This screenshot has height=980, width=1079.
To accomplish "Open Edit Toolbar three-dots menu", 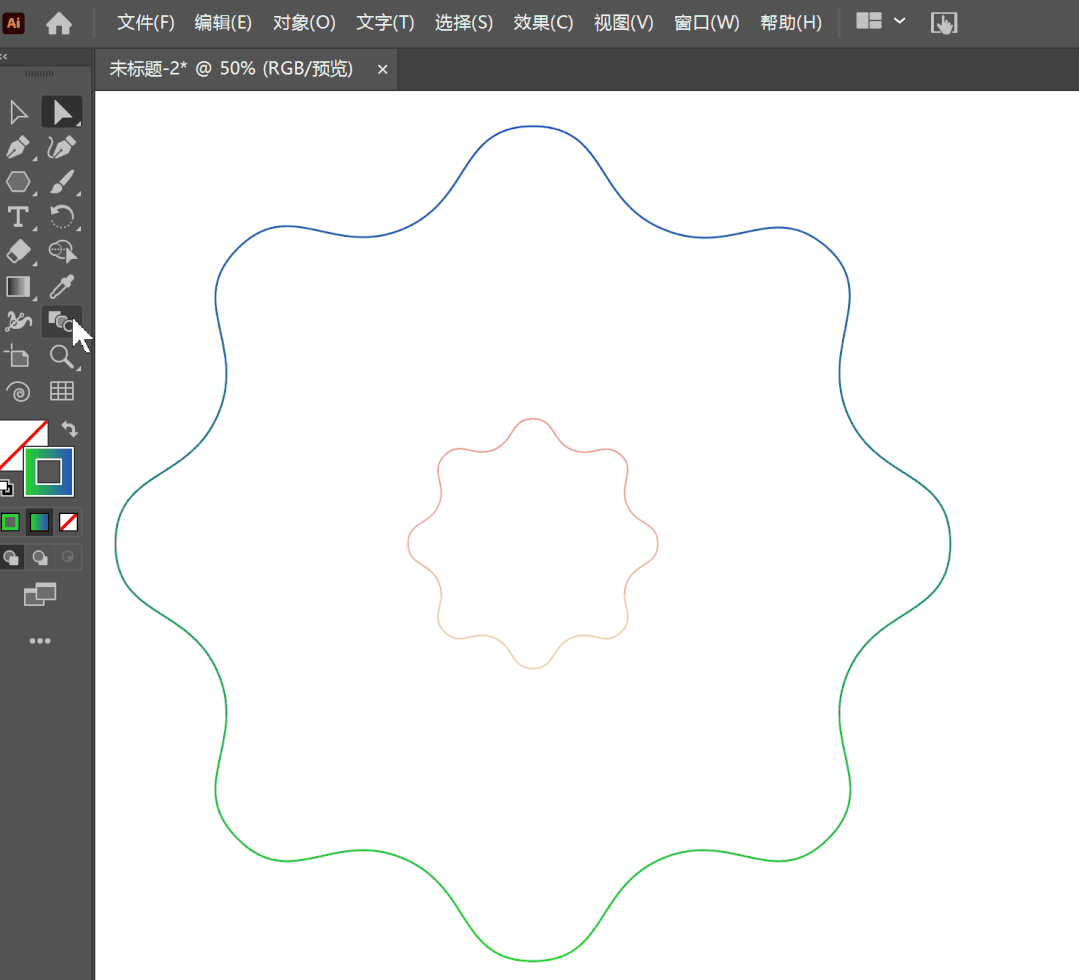I will coord(40,641).
